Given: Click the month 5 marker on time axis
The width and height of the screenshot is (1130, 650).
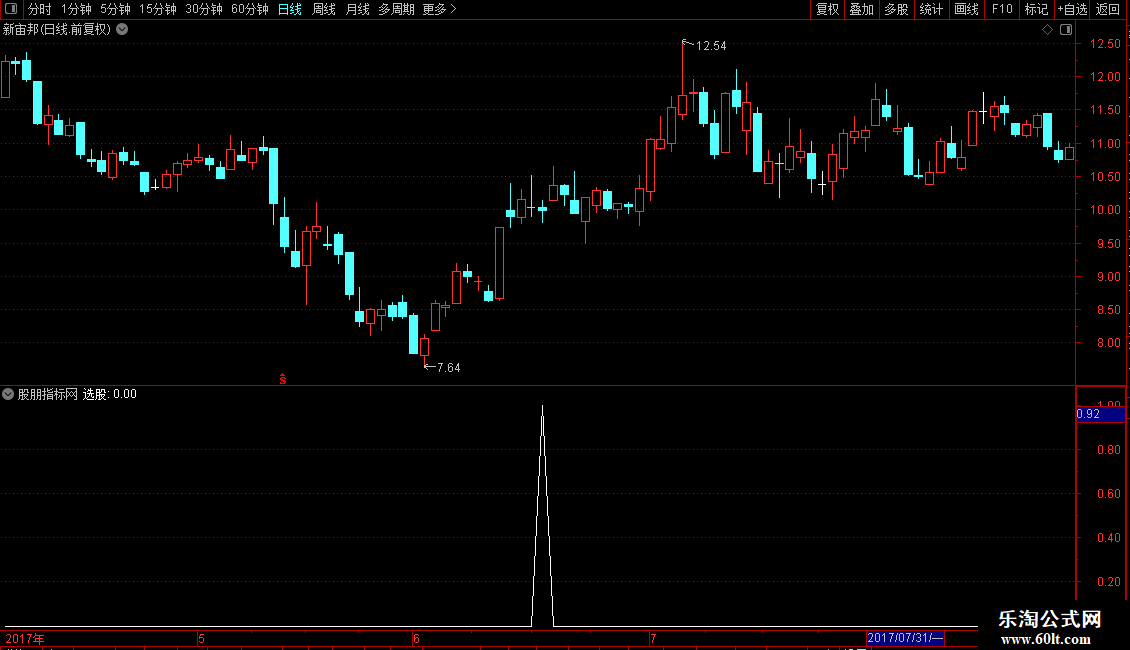Looking at the screenshot, I should [x=201, y=638].
